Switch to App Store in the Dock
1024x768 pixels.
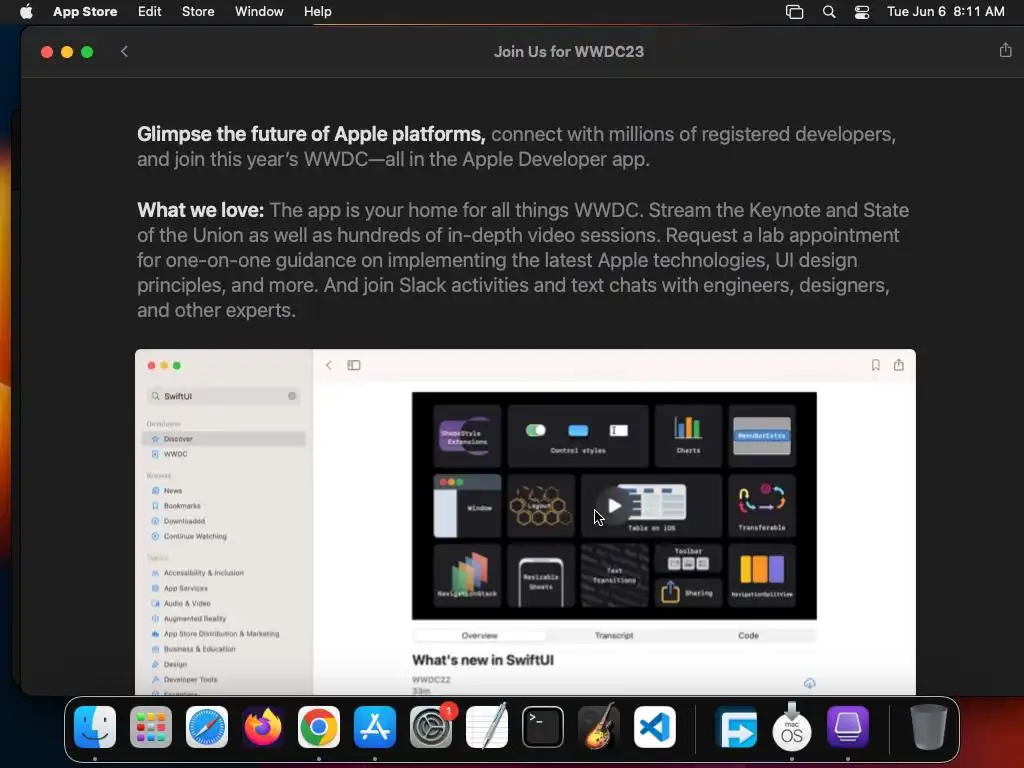click(x=375, y=727)
